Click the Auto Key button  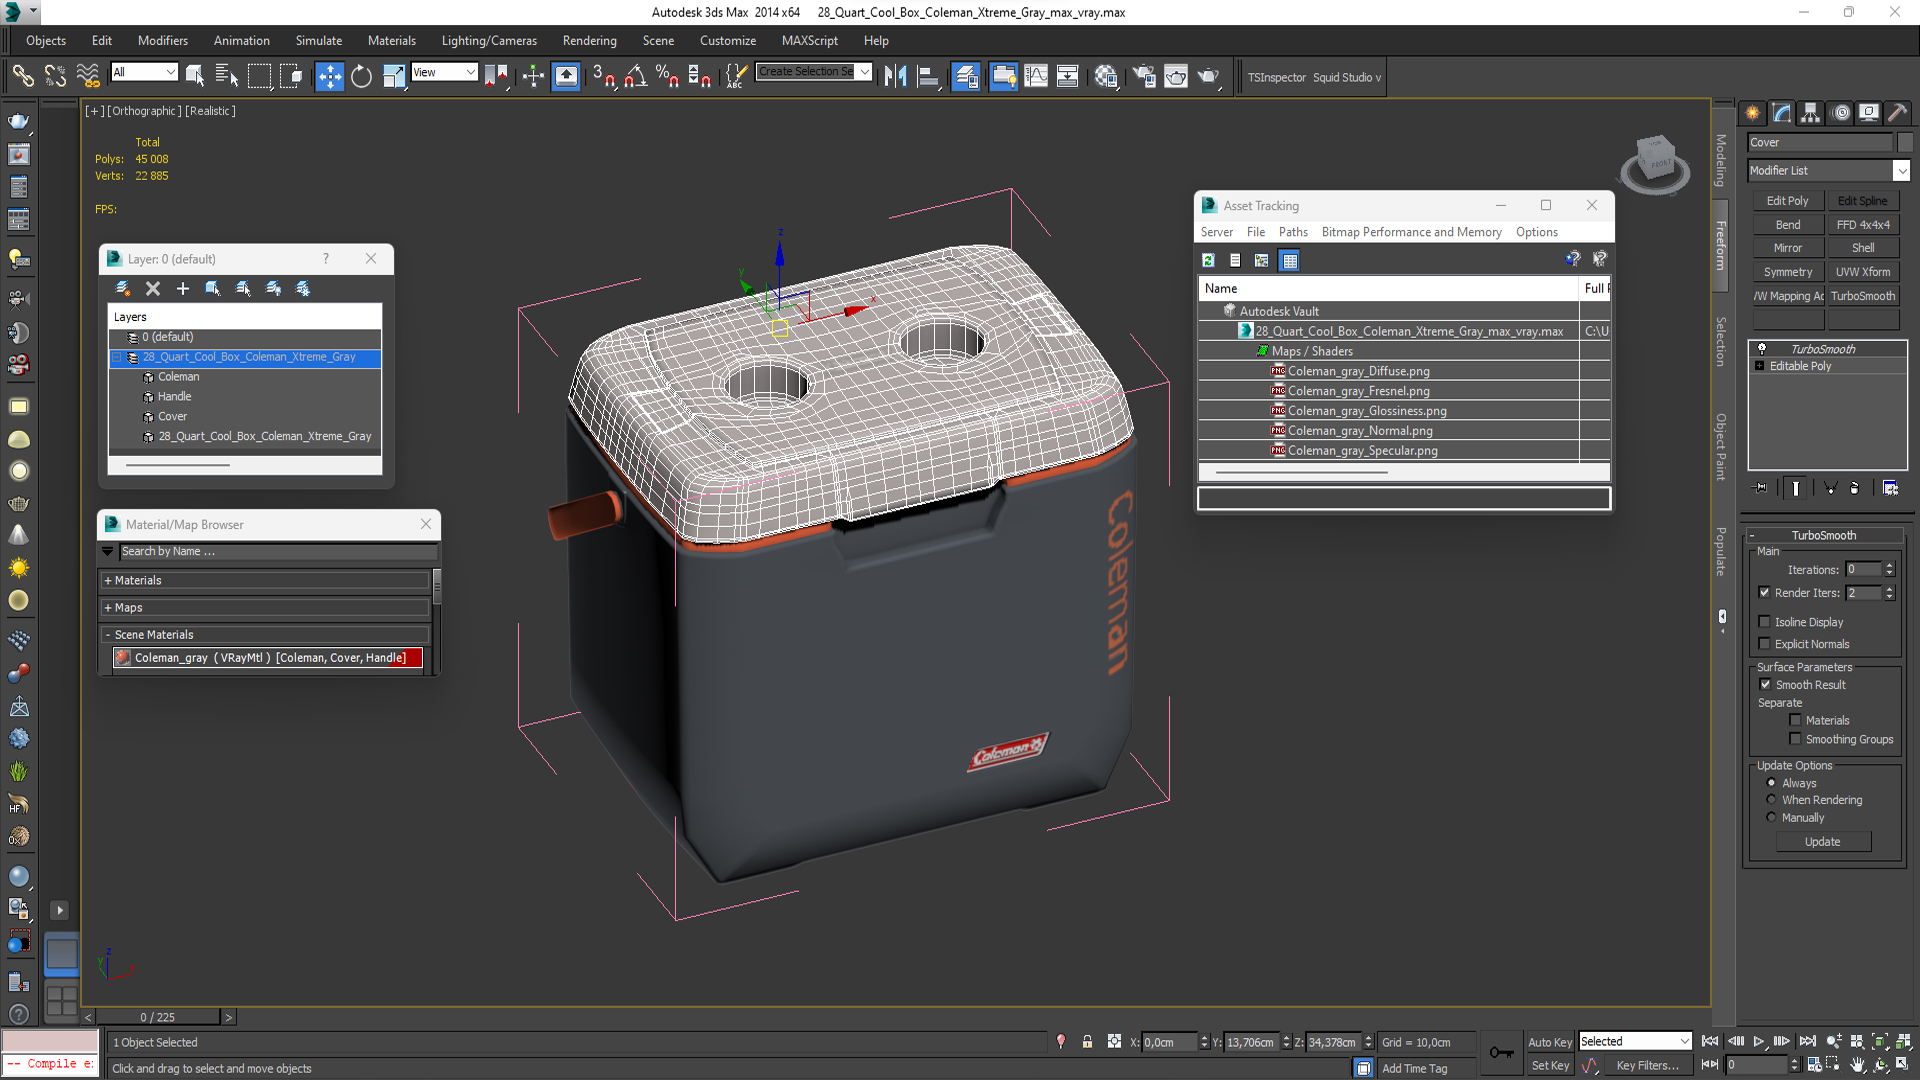[1549, 1042]
